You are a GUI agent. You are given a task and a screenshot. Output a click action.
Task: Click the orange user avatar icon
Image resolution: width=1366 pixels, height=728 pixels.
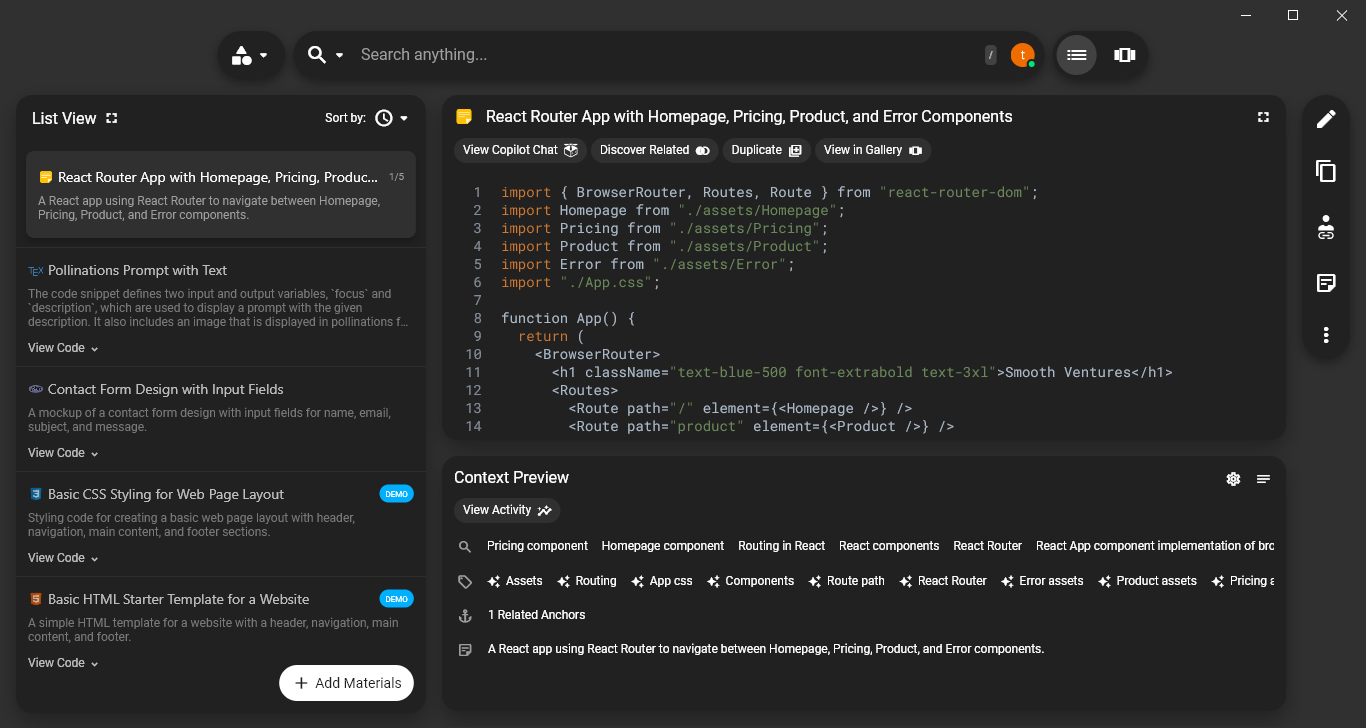point(1021,55)
